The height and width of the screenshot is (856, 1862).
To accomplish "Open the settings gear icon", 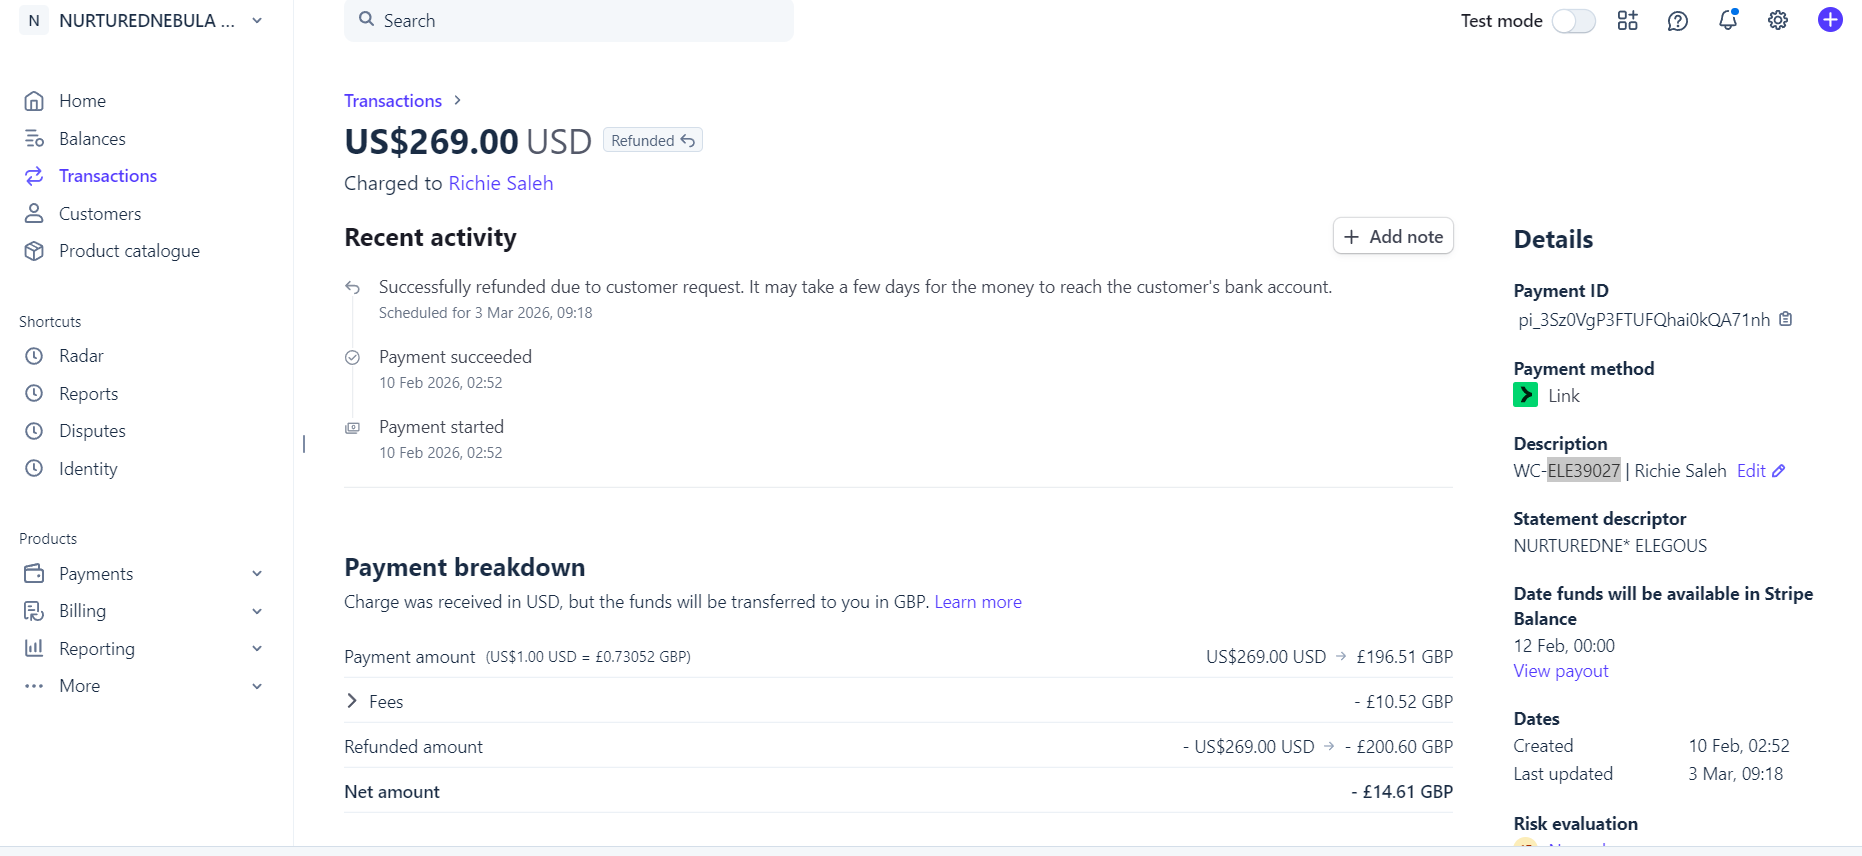I will 1778,20.
